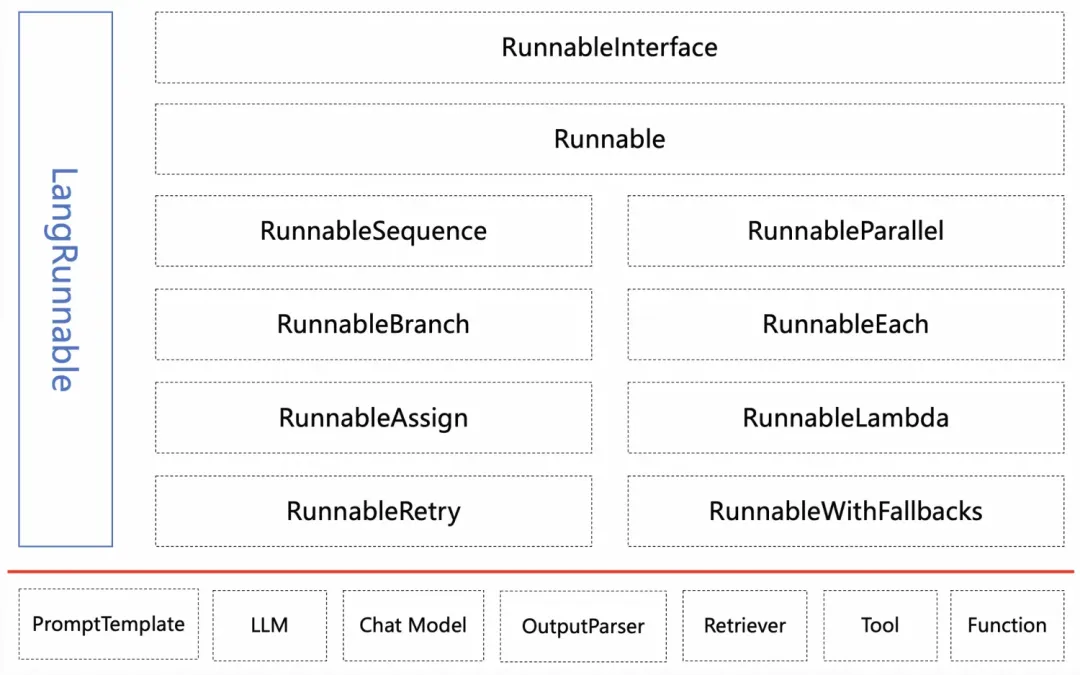Choose the RunnableEach box
The height and width of the screenshot is (675, 1080).
845,324
